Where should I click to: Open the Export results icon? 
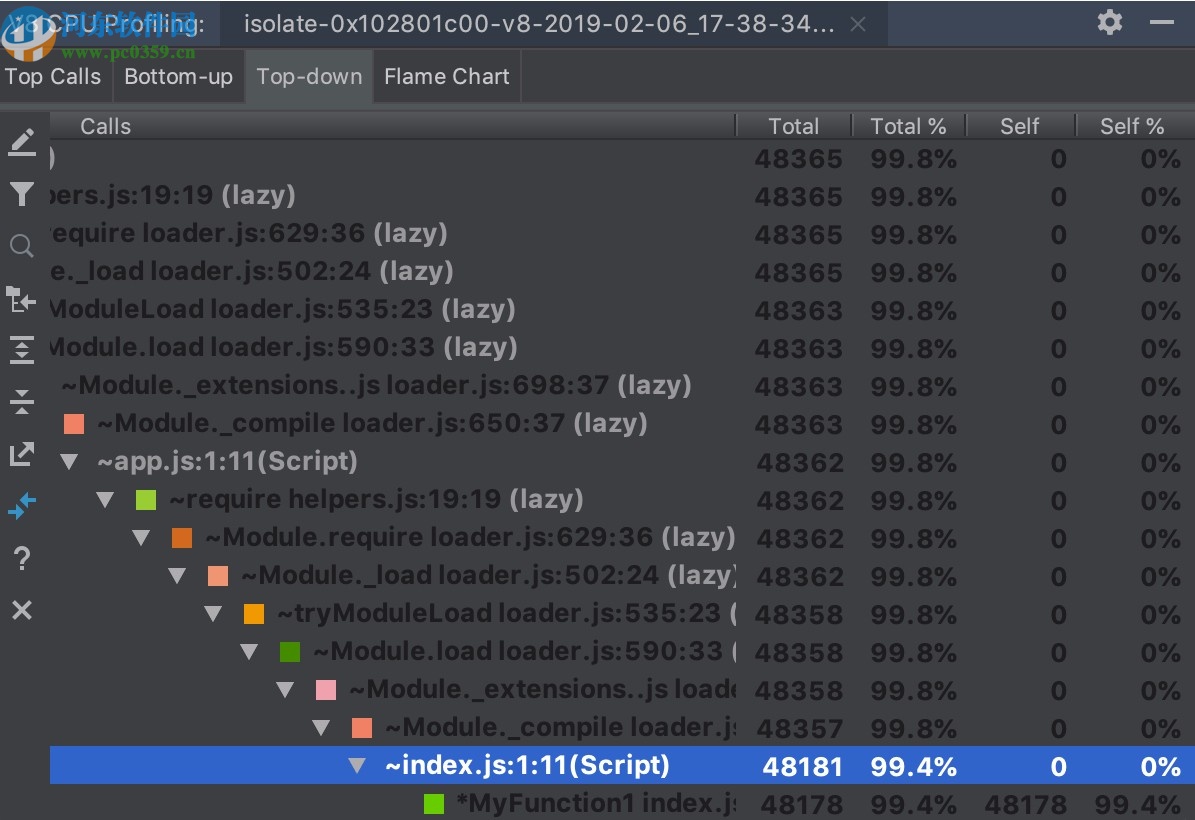coord(21,453)
